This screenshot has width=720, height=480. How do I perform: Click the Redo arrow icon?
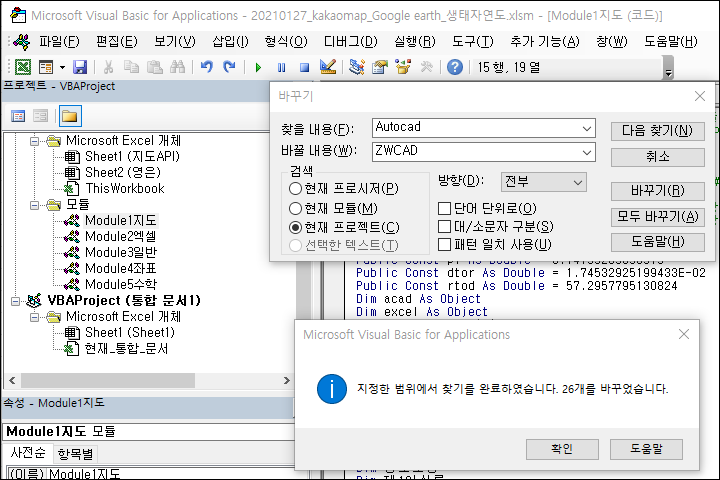[229, 67]
